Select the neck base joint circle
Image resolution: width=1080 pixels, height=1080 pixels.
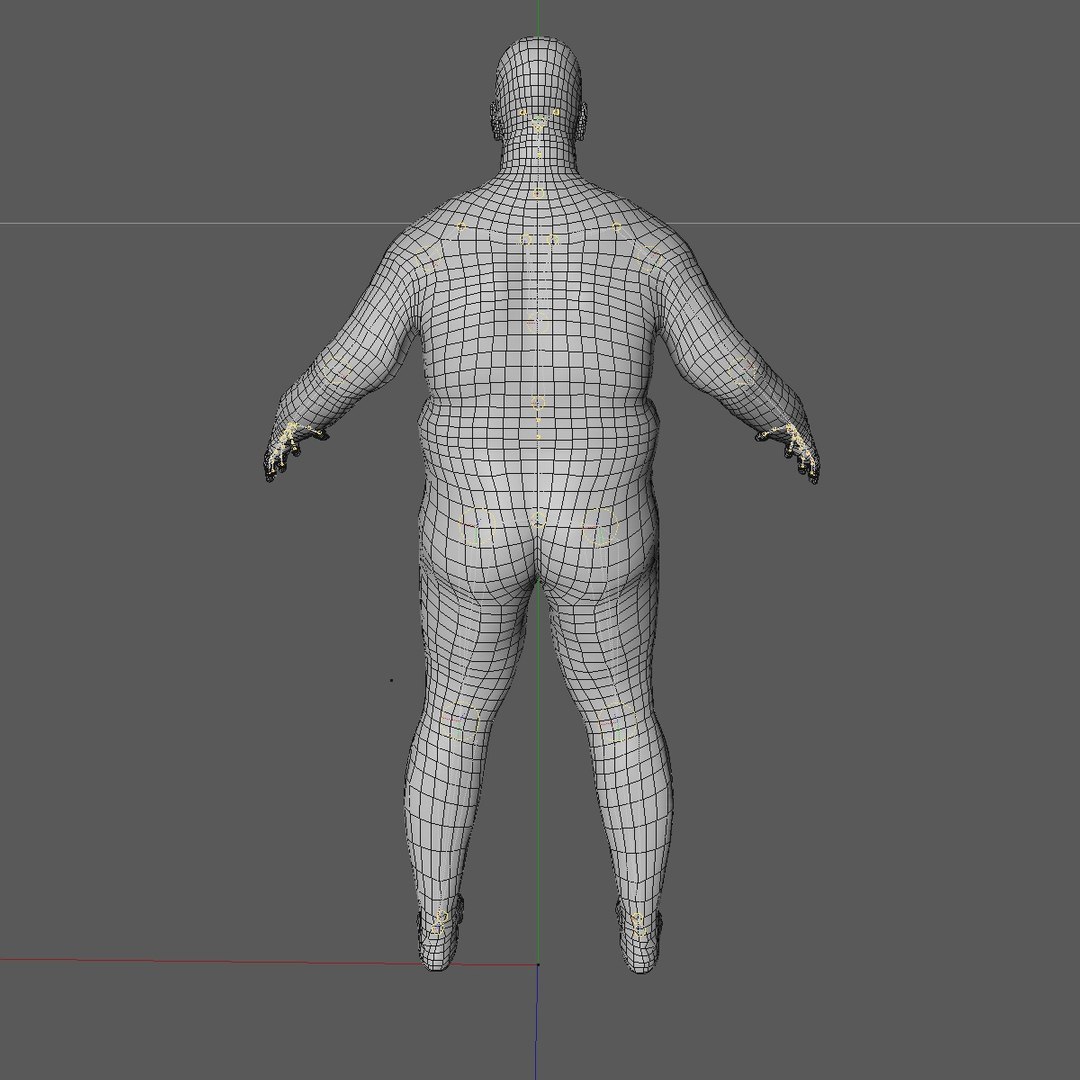pos(537,194)
